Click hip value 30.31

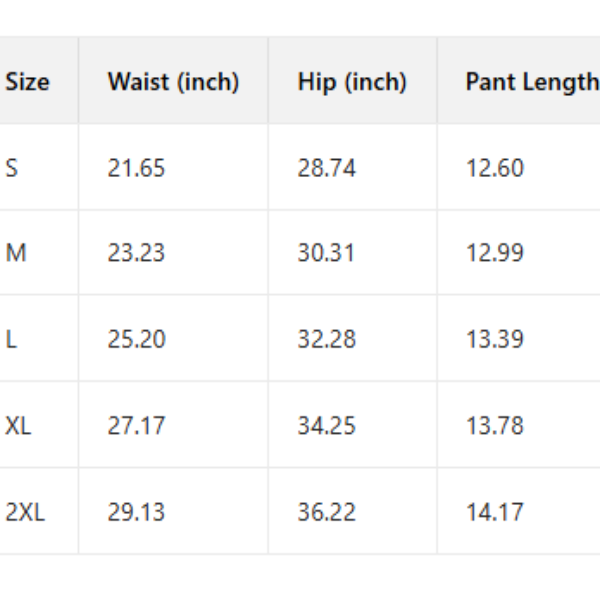[326, 254]
